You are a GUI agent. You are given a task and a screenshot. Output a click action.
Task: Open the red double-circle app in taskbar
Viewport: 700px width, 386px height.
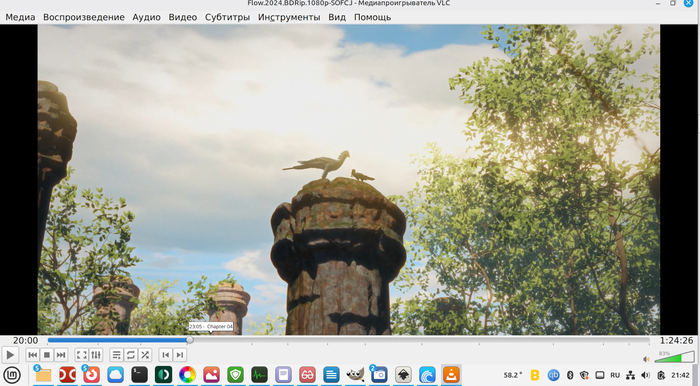tap(67, 375)
